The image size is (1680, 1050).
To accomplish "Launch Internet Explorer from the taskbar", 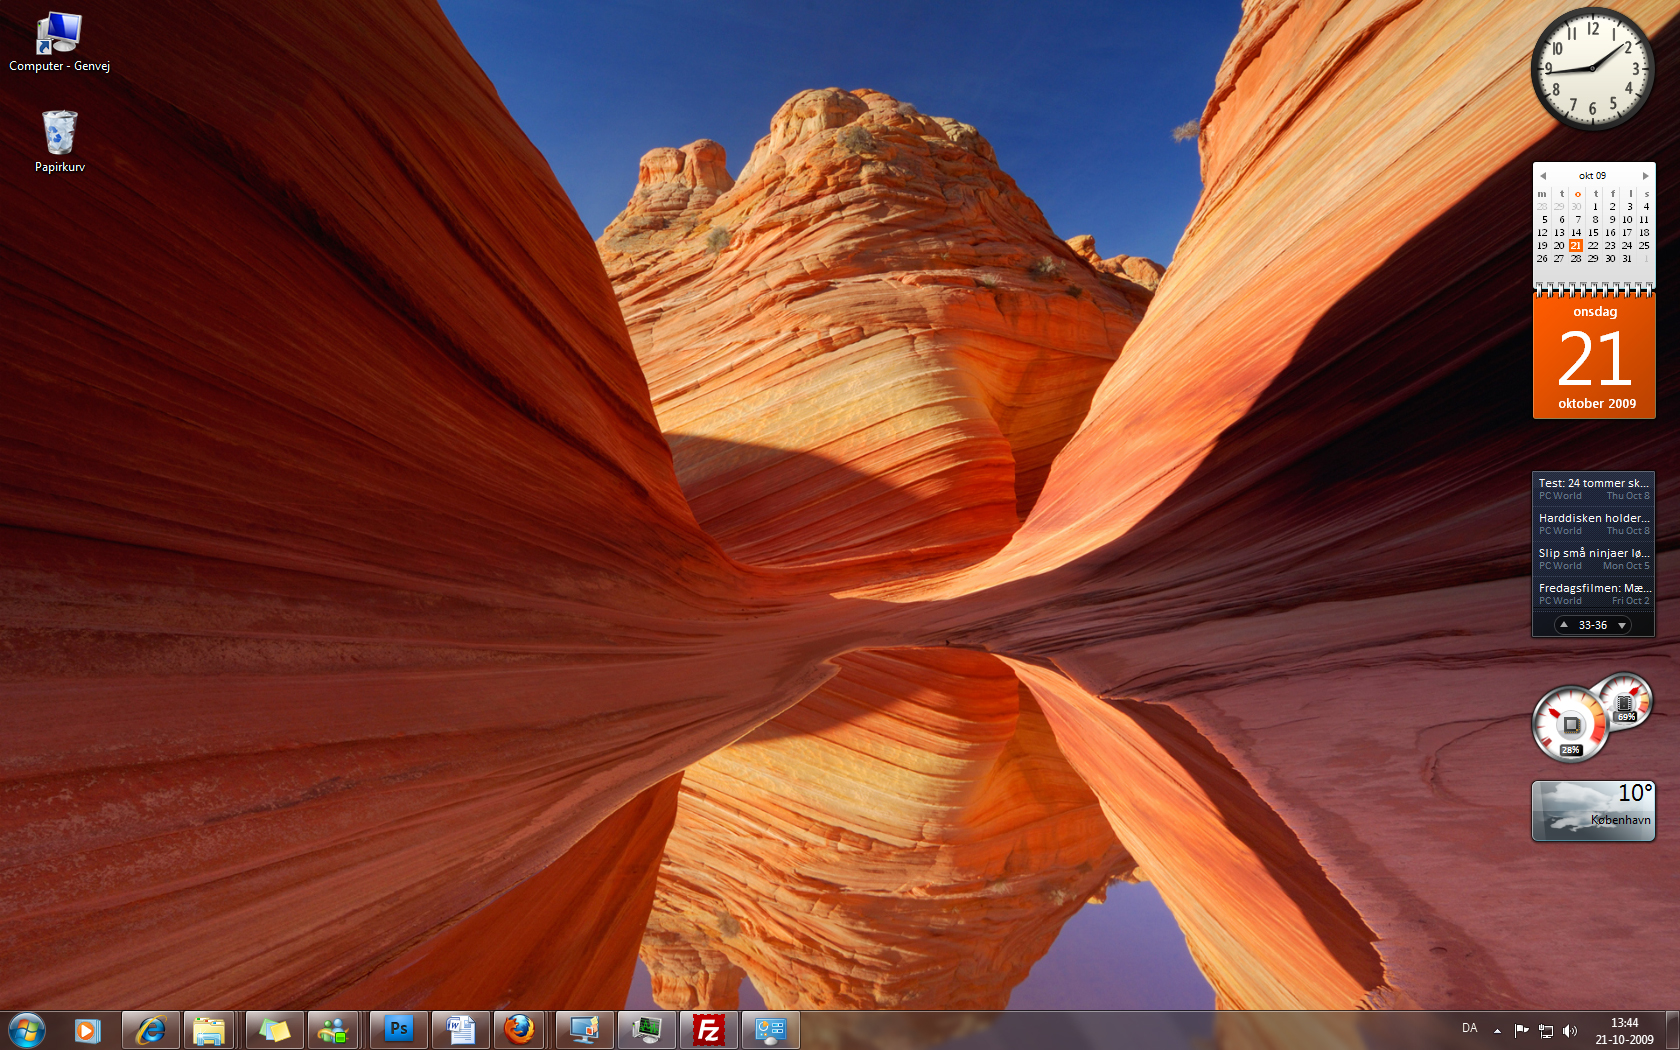I will (x=151, y=1030).
